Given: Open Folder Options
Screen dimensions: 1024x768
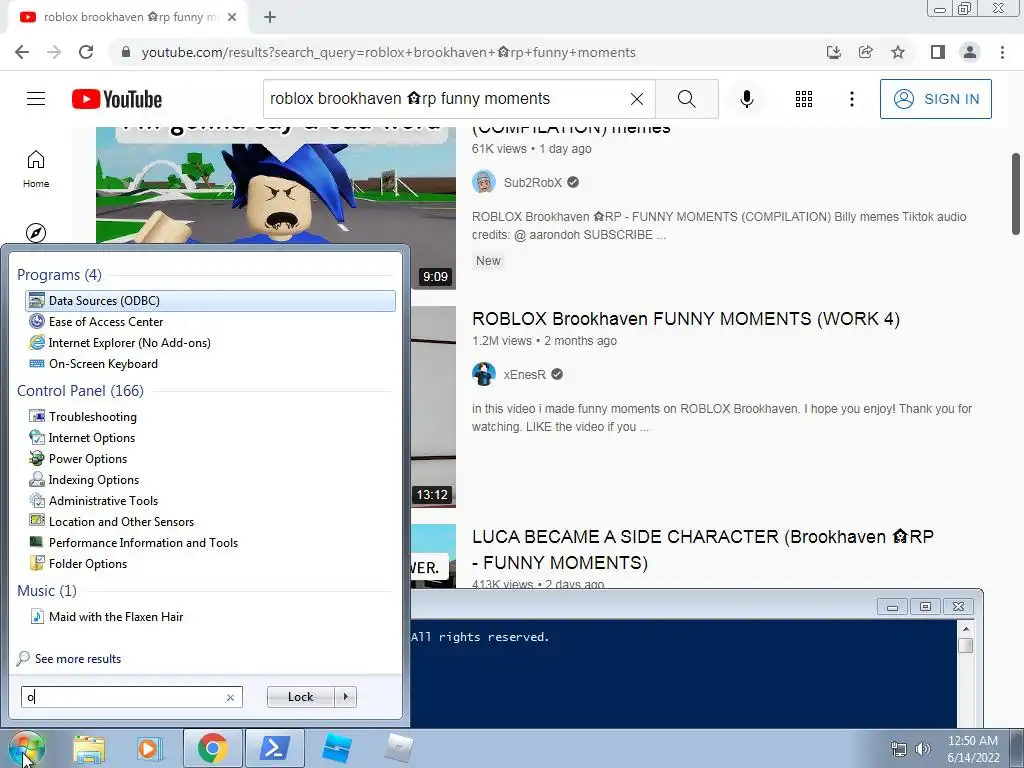Looking at the screenshot, I should [210, 564].
